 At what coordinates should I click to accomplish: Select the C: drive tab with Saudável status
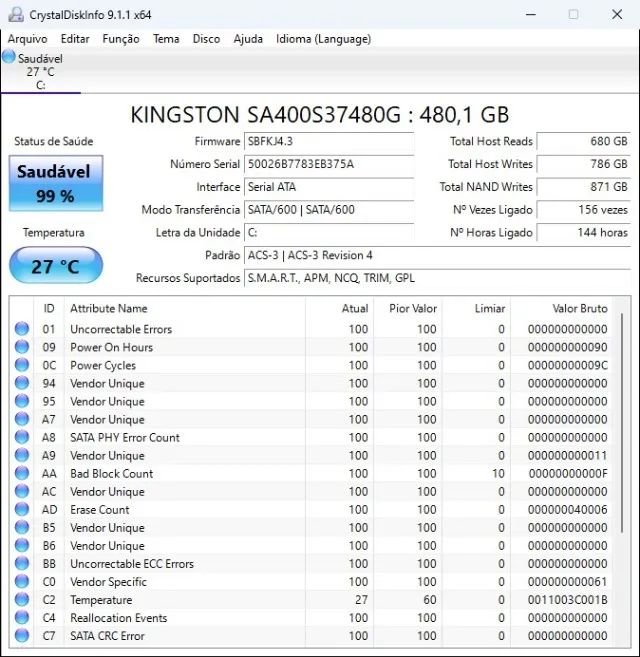coord(40,71)
